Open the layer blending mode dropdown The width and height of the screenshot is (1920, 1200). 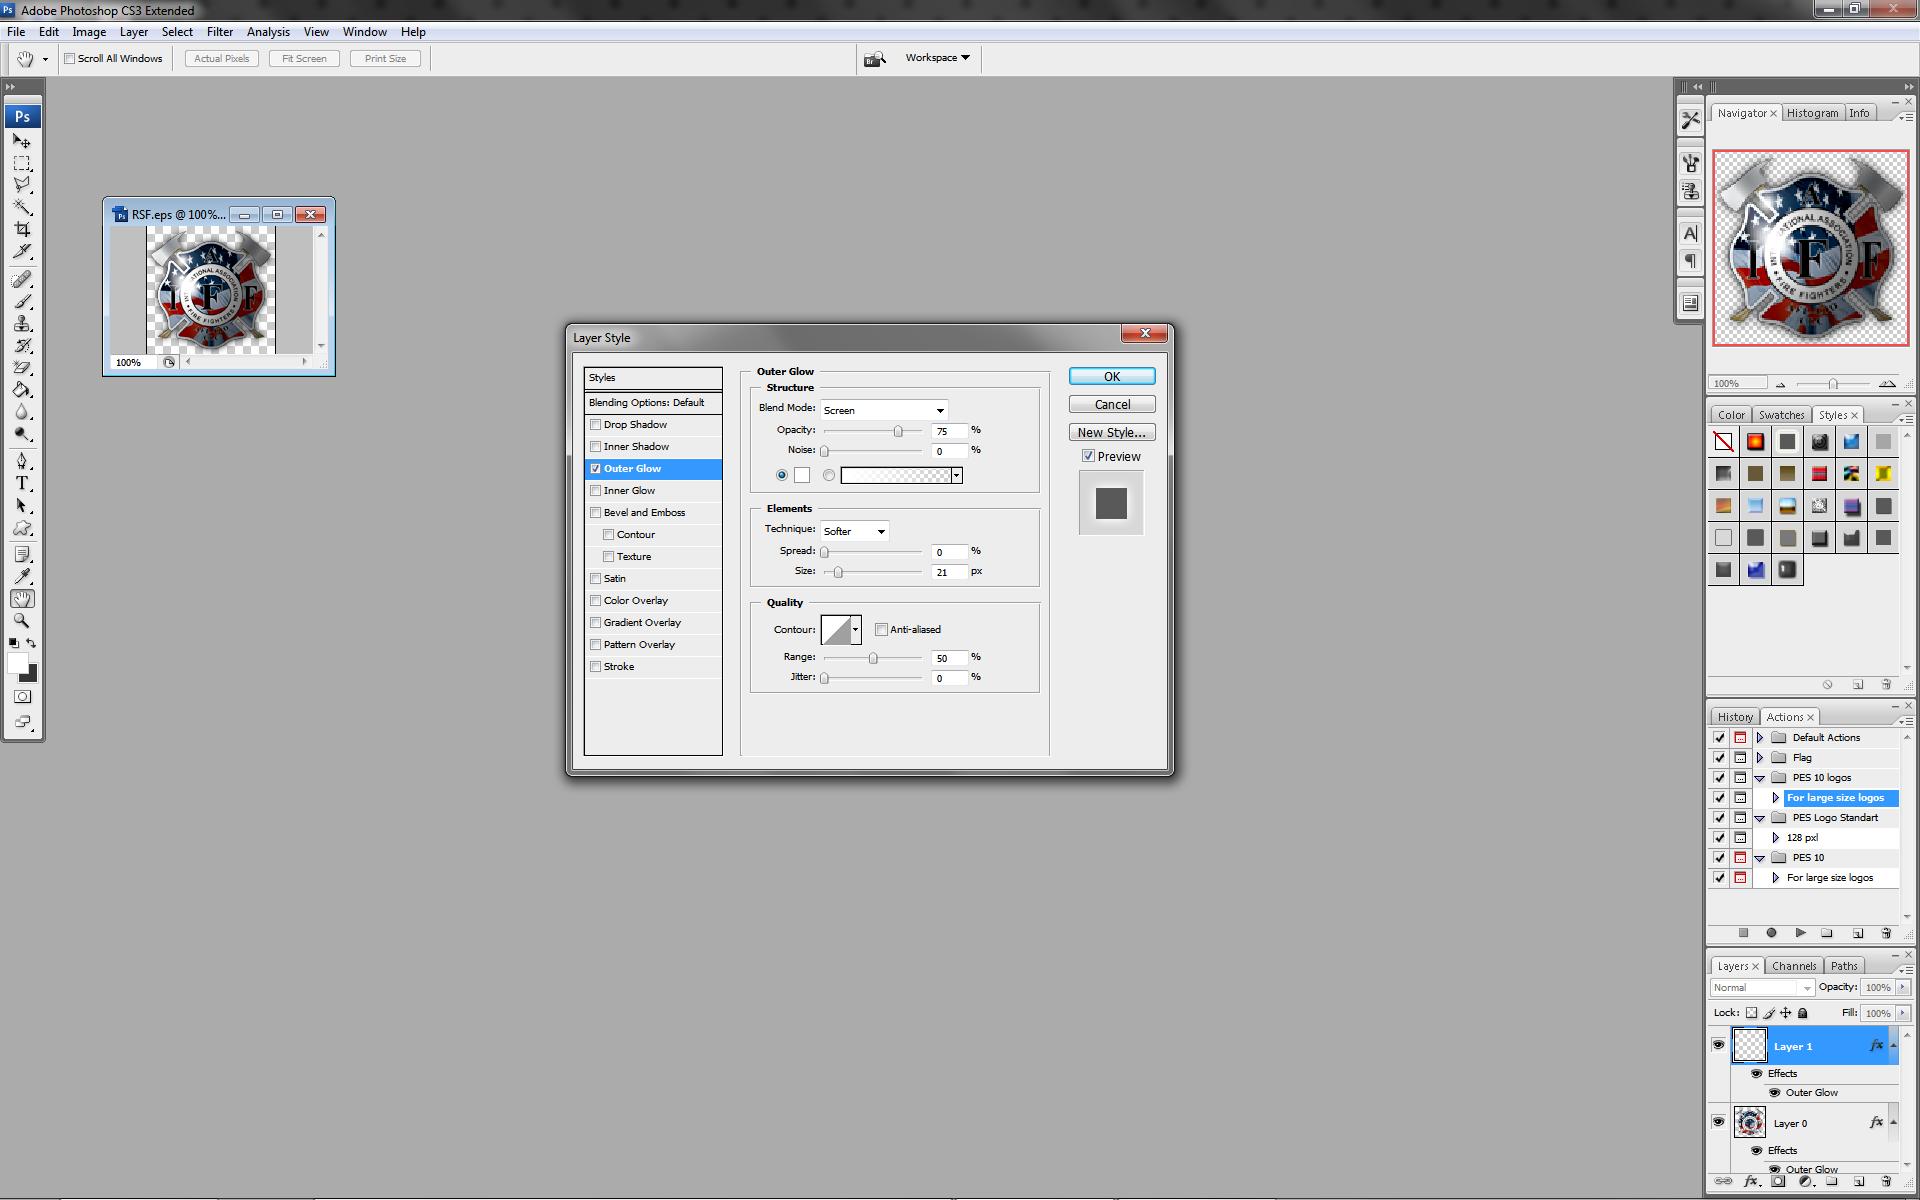point(1762,988)
